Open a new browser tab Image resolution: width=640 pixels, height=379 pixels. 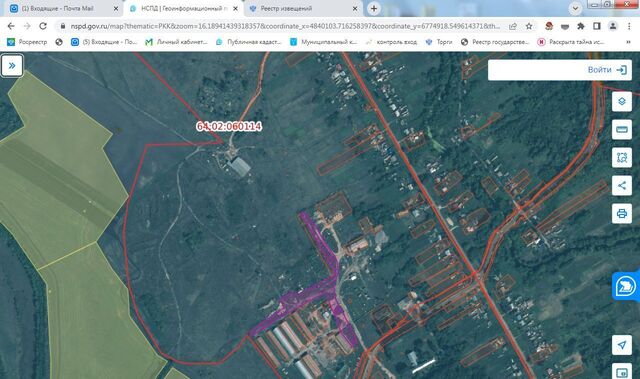[x=373, y=8]
